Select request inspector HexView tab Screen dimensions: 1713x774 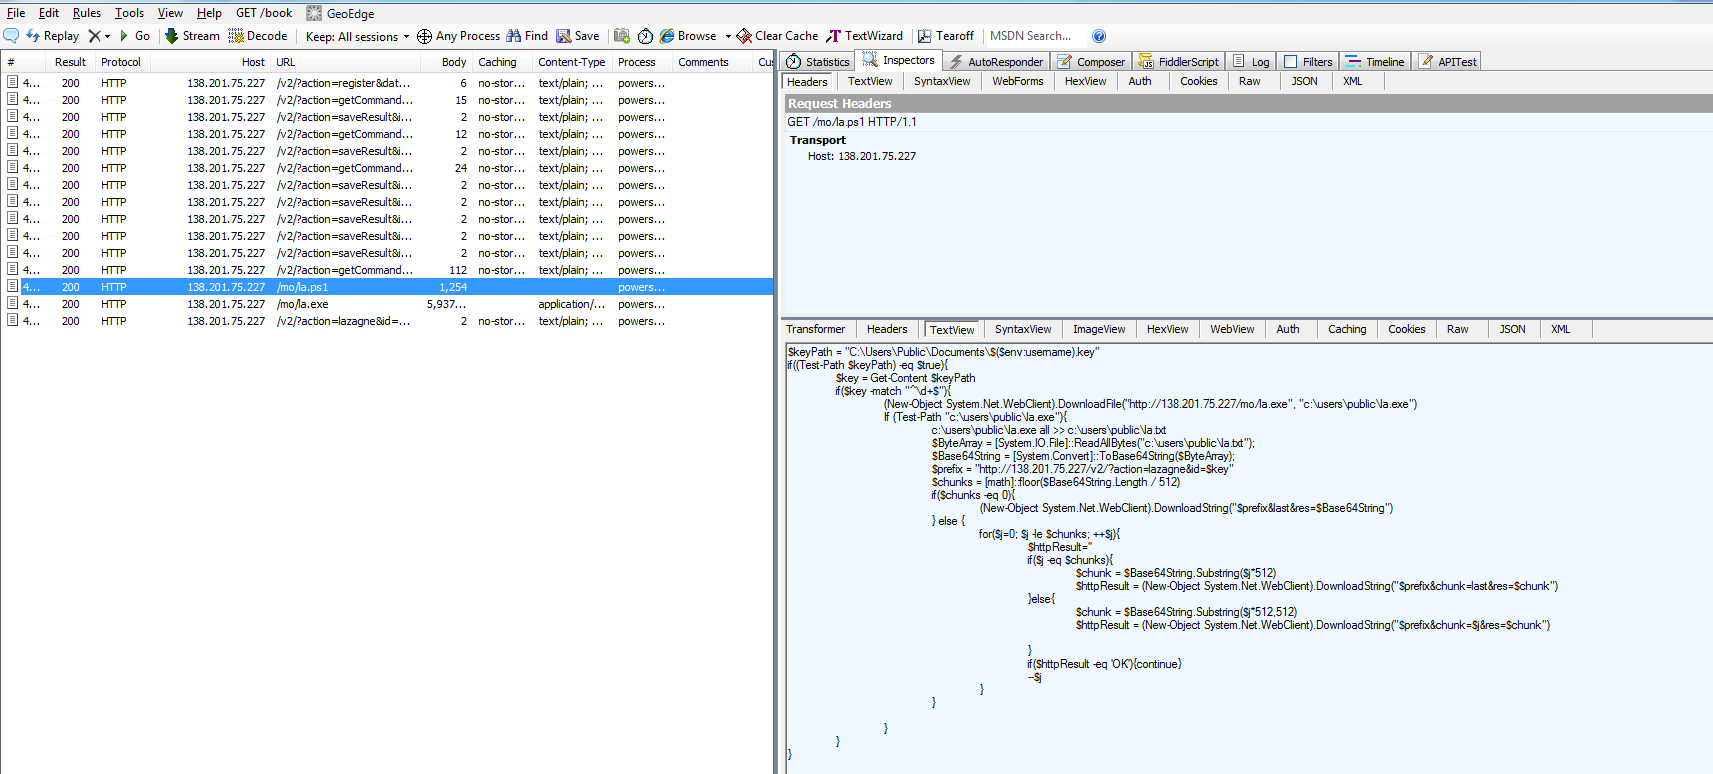1085,82
